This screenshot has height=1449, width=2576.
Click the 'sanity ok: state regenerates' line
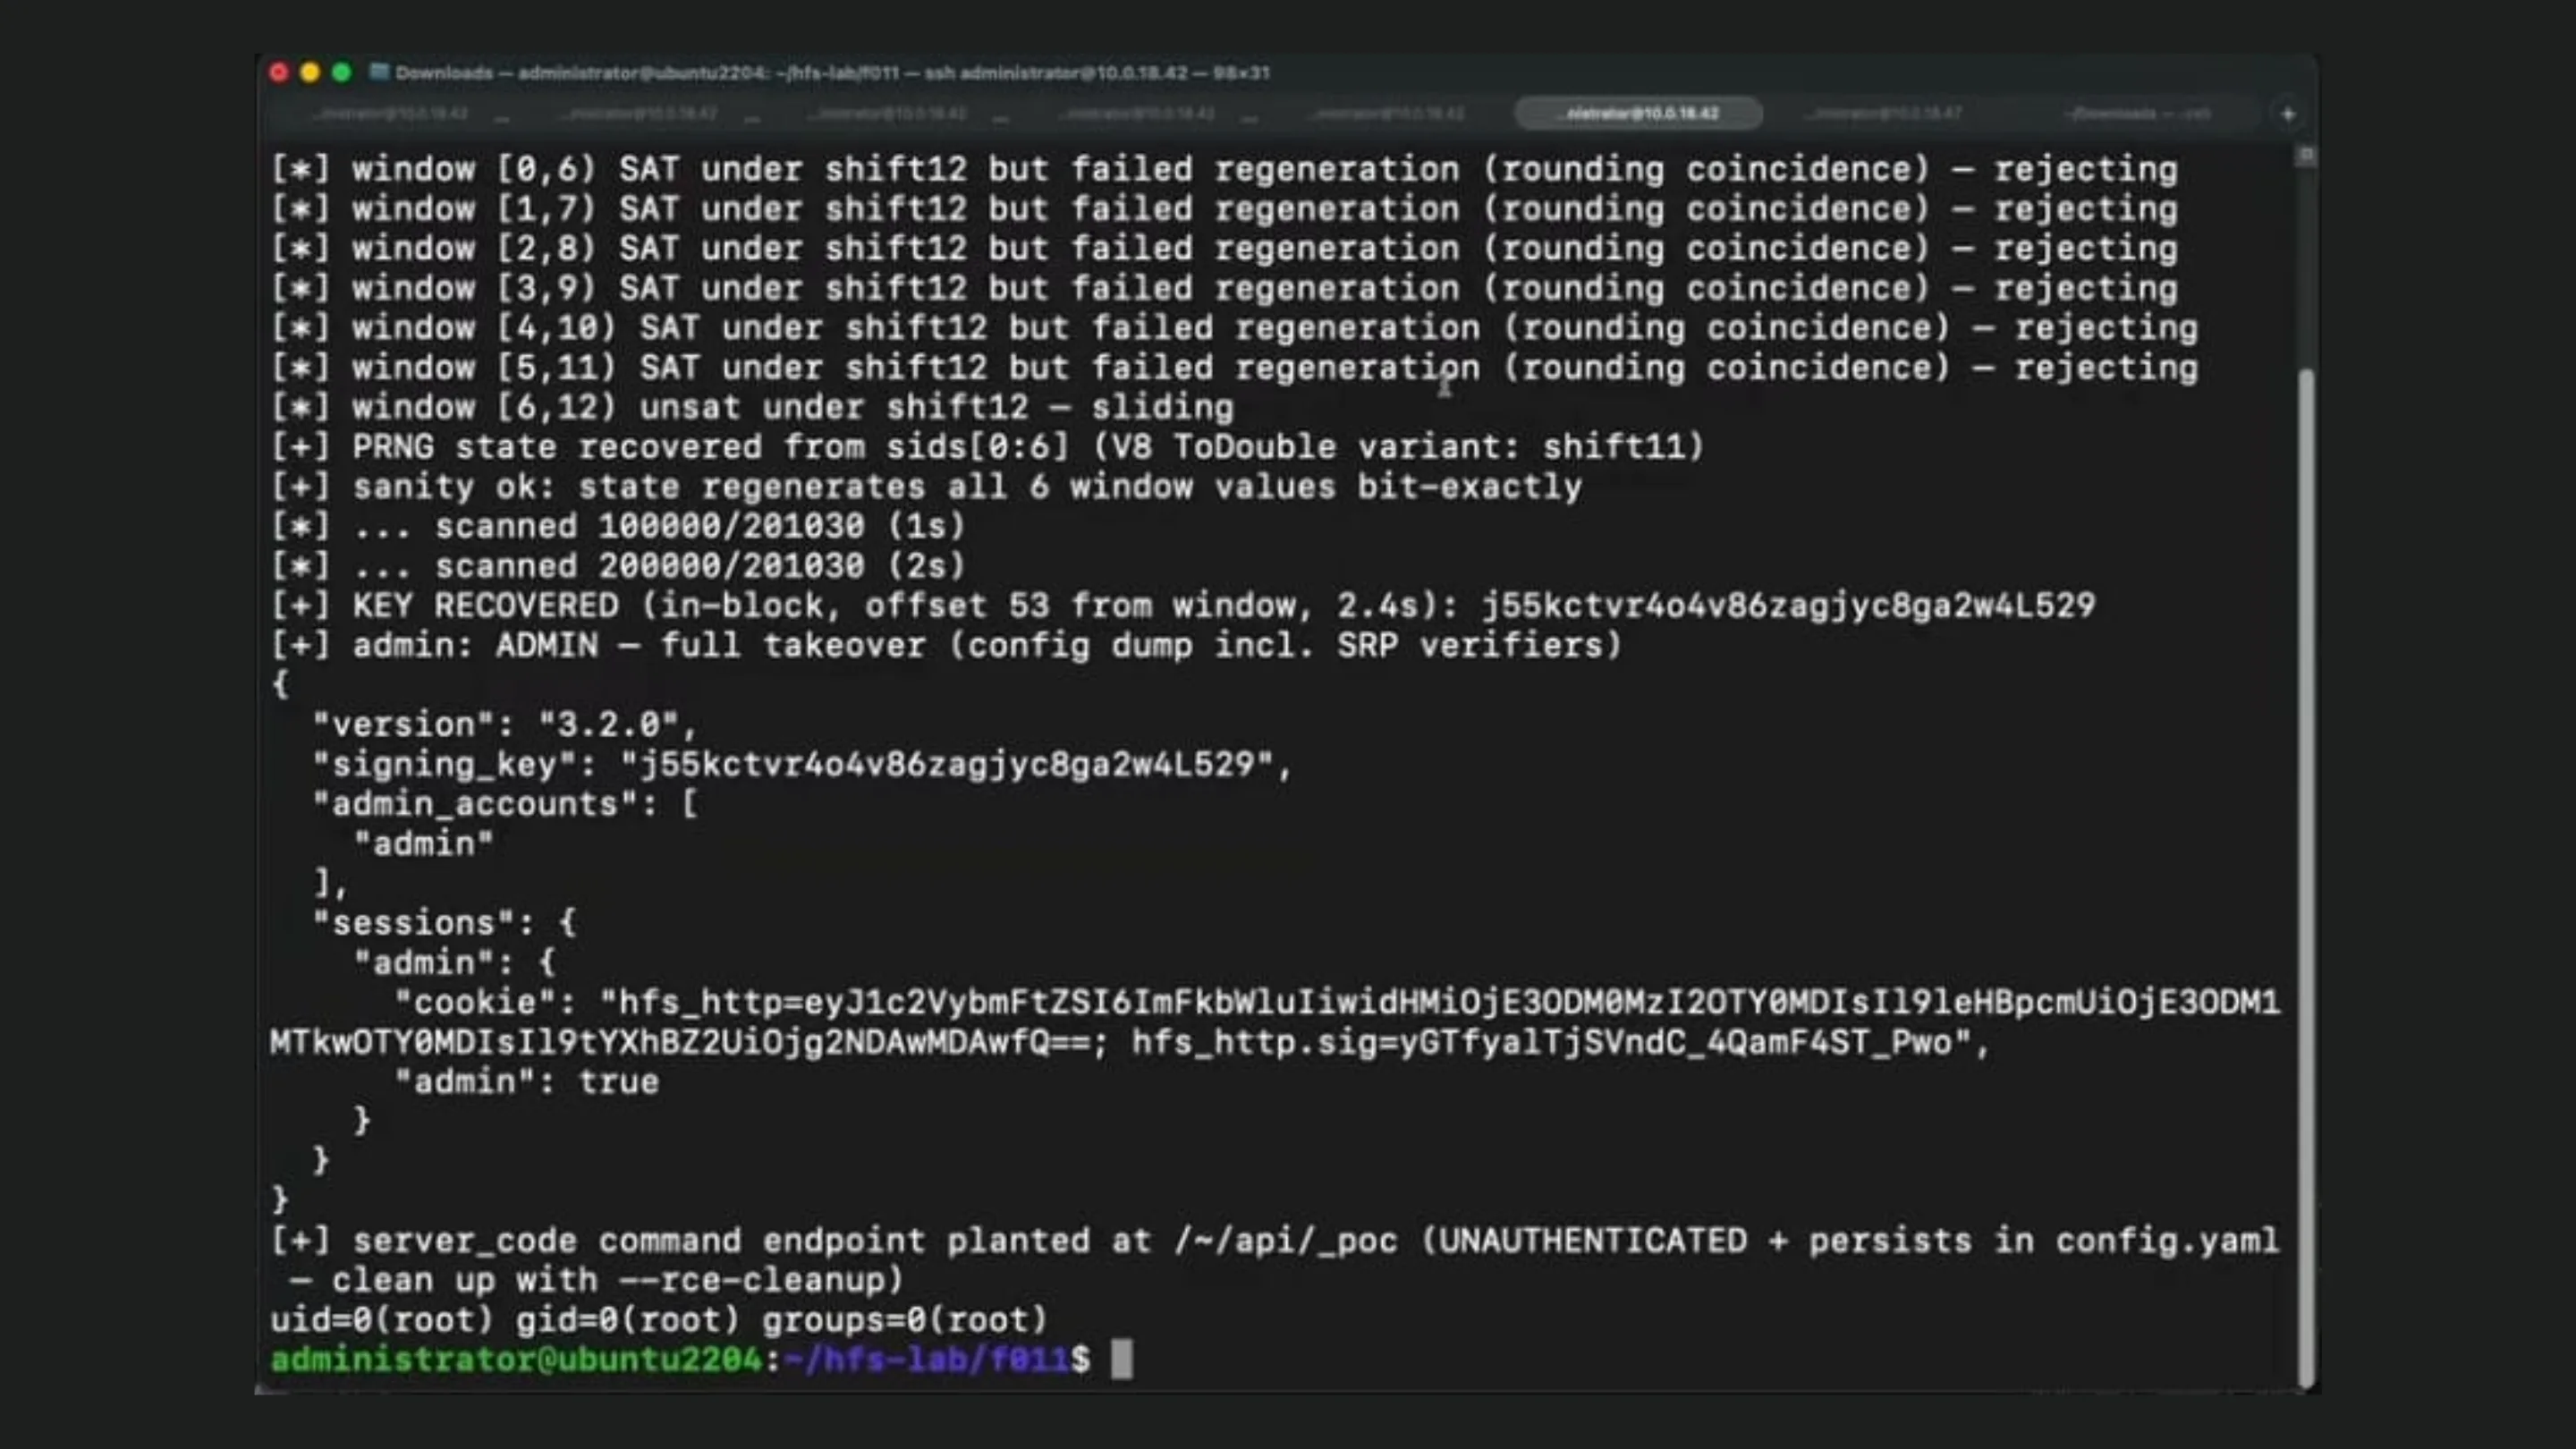point(927,487)
